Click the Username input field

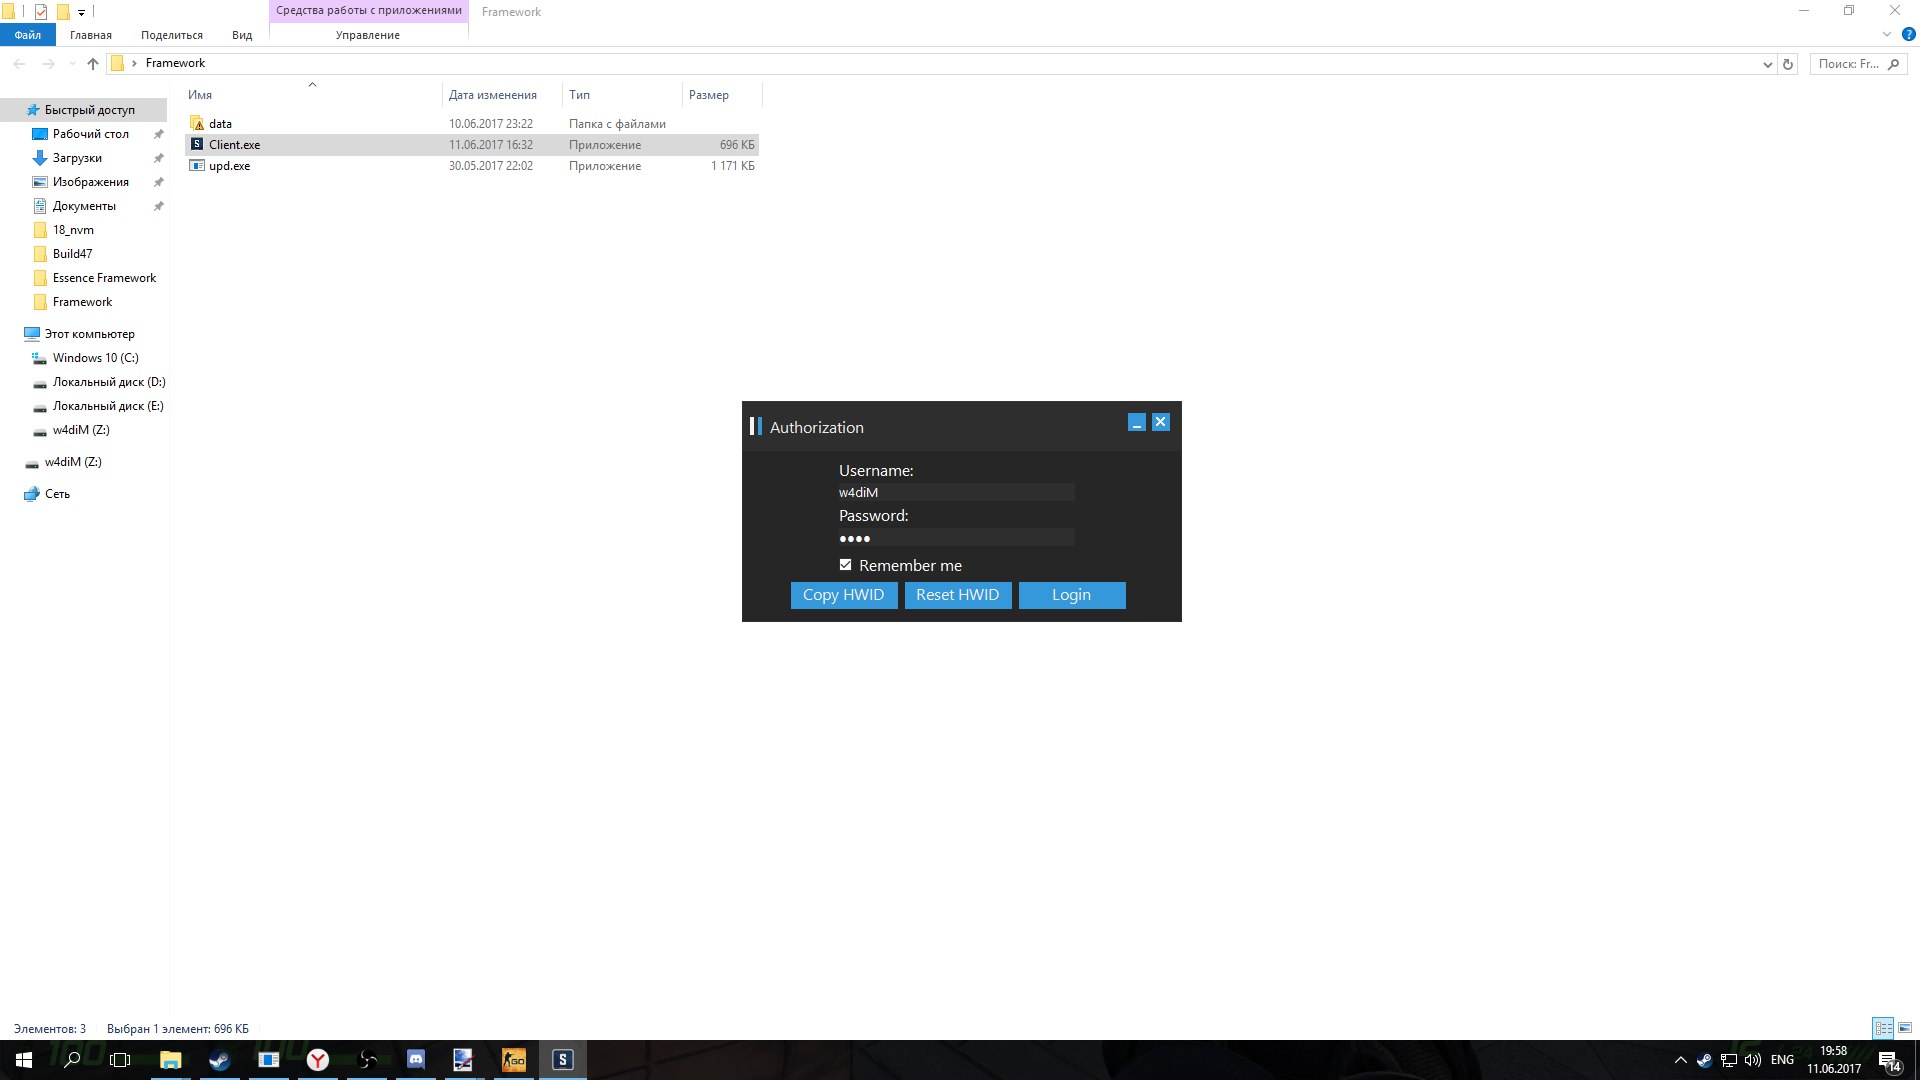(955, 492)
